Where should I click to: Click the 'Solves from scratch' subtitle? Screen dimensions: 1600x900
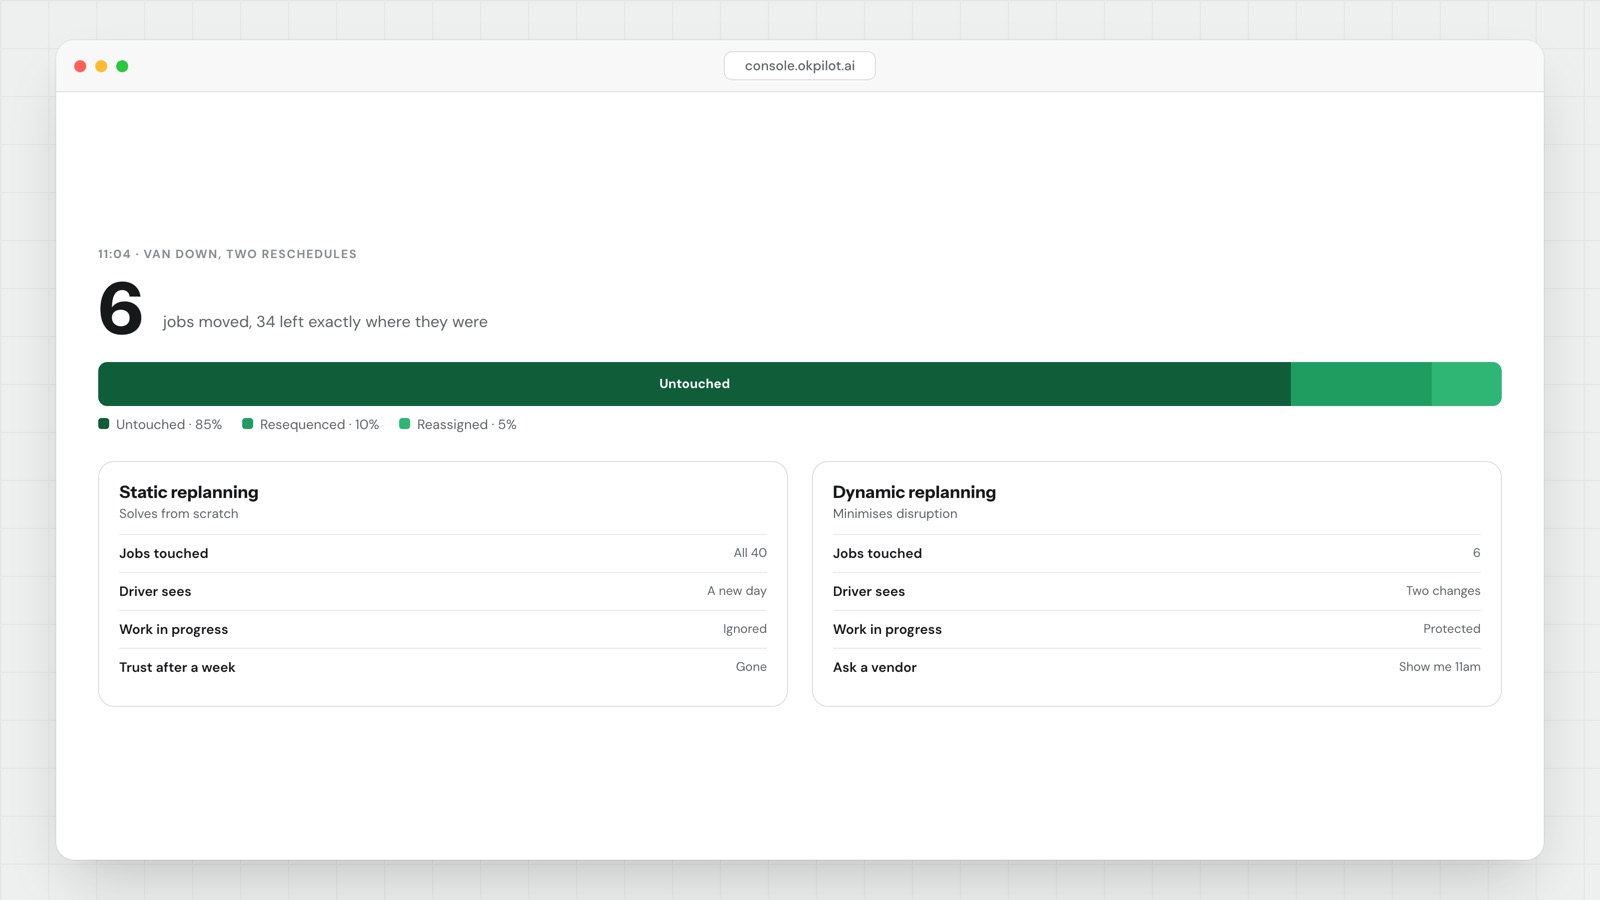[x=179, y=514]
